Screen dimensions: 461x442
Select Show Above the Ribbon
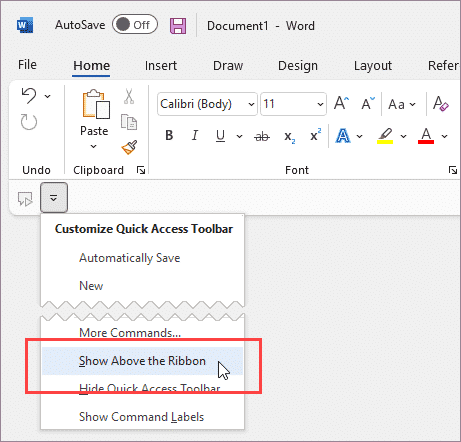click(142, 361)
